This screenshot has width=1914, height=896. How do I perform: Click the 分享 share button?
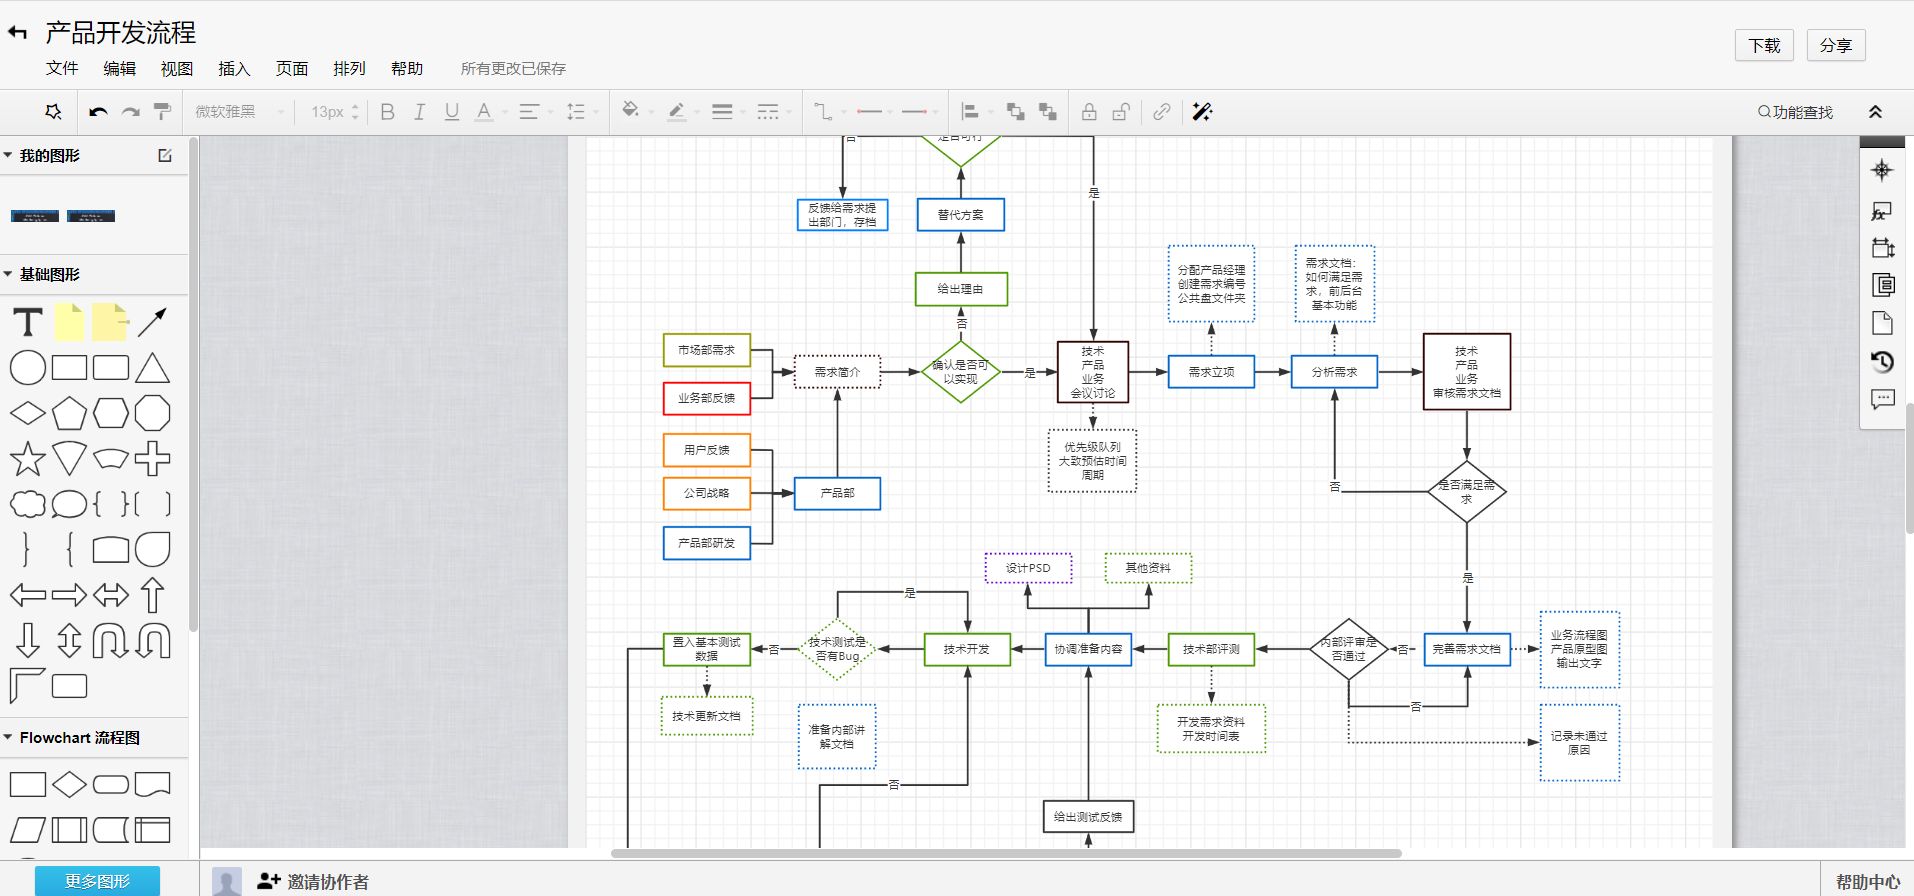(x=1836, y=45)
